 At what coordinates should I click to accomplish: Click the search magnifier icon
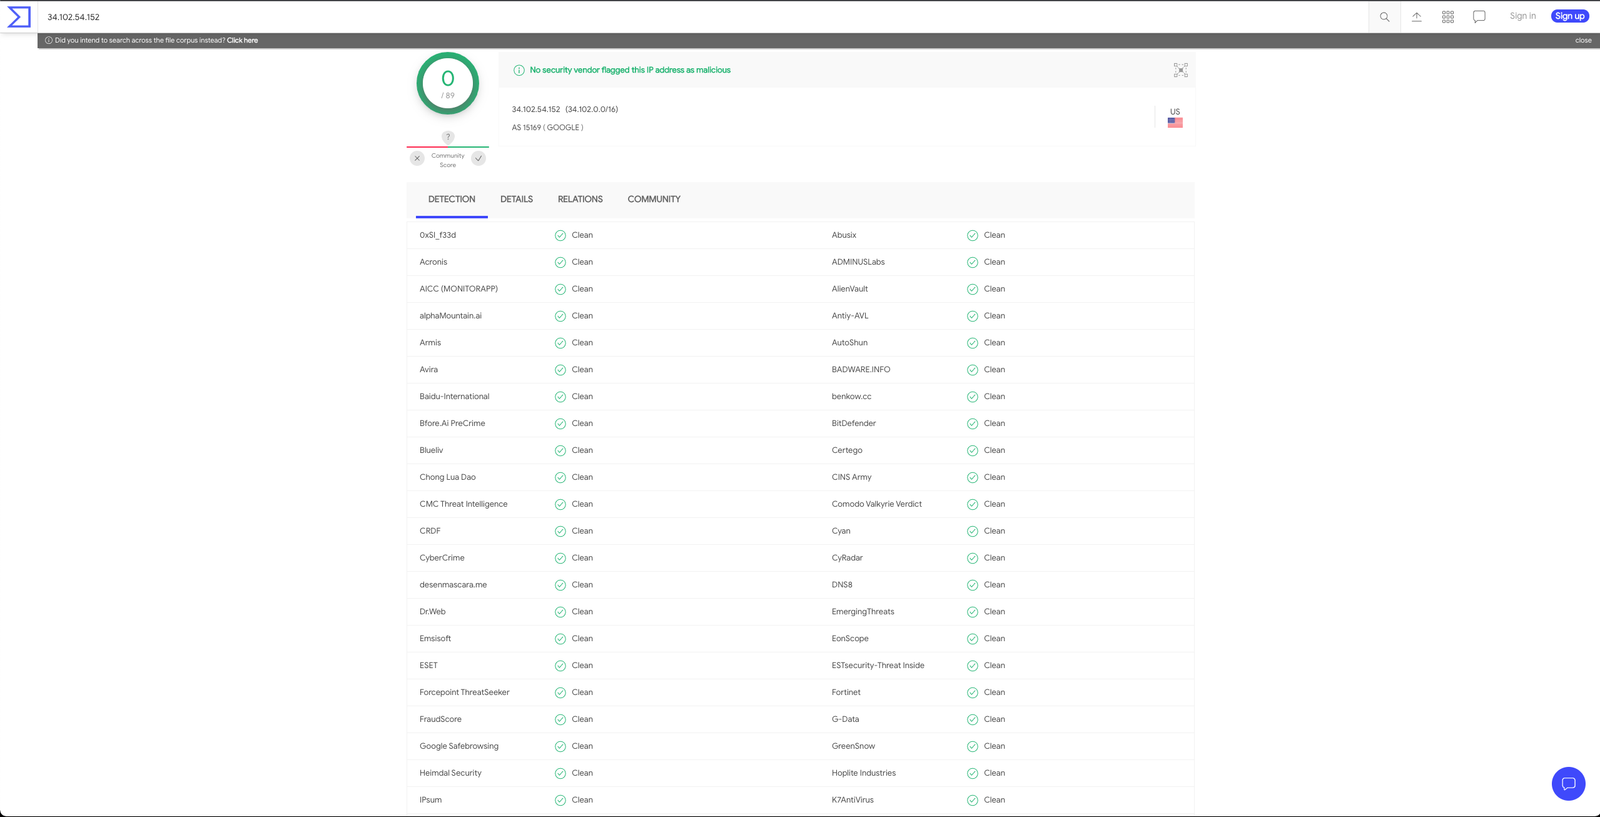click(1384, 17)
